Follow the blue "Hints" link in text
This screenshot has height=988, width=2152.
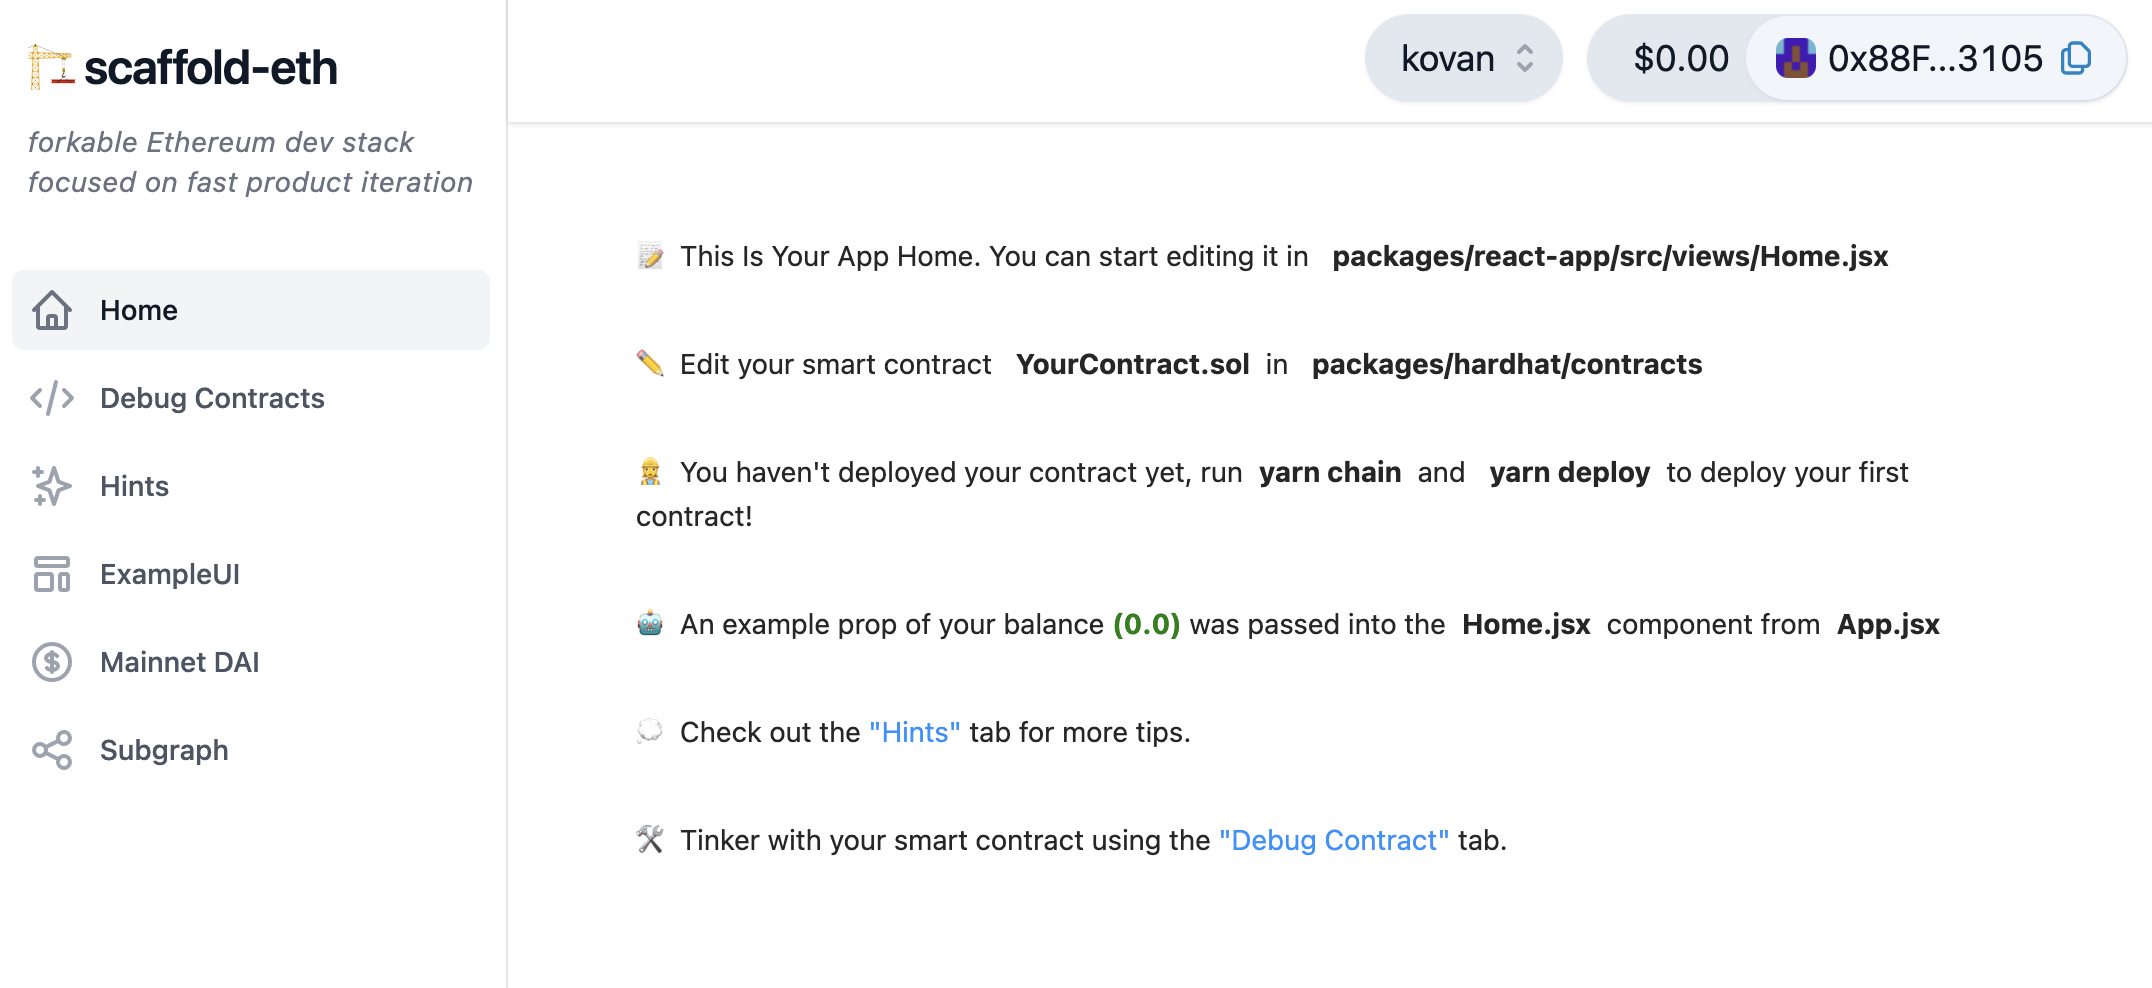click(x=914, y=732)
